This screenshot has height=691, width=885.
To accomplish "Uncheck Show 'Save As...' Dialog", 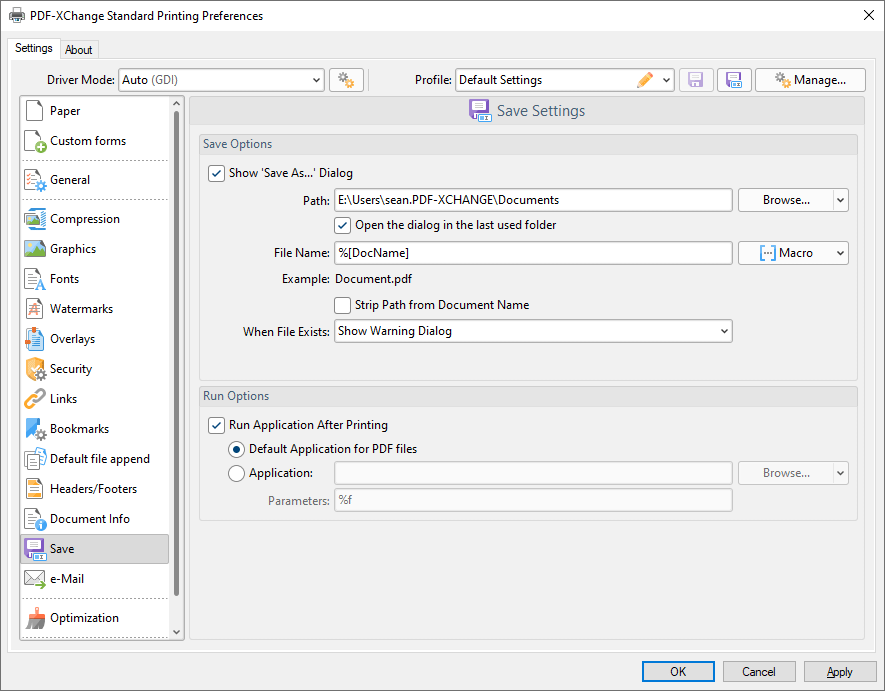I will click(x=217, y=173).
